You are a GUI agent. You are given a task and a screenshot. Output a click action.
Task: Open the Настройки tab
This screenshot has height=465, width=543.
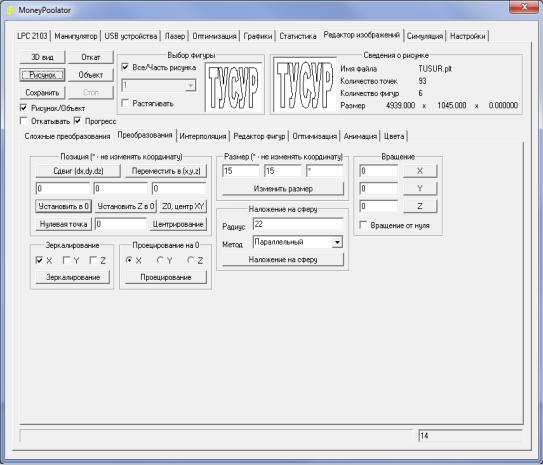click(x=468, y=36)
